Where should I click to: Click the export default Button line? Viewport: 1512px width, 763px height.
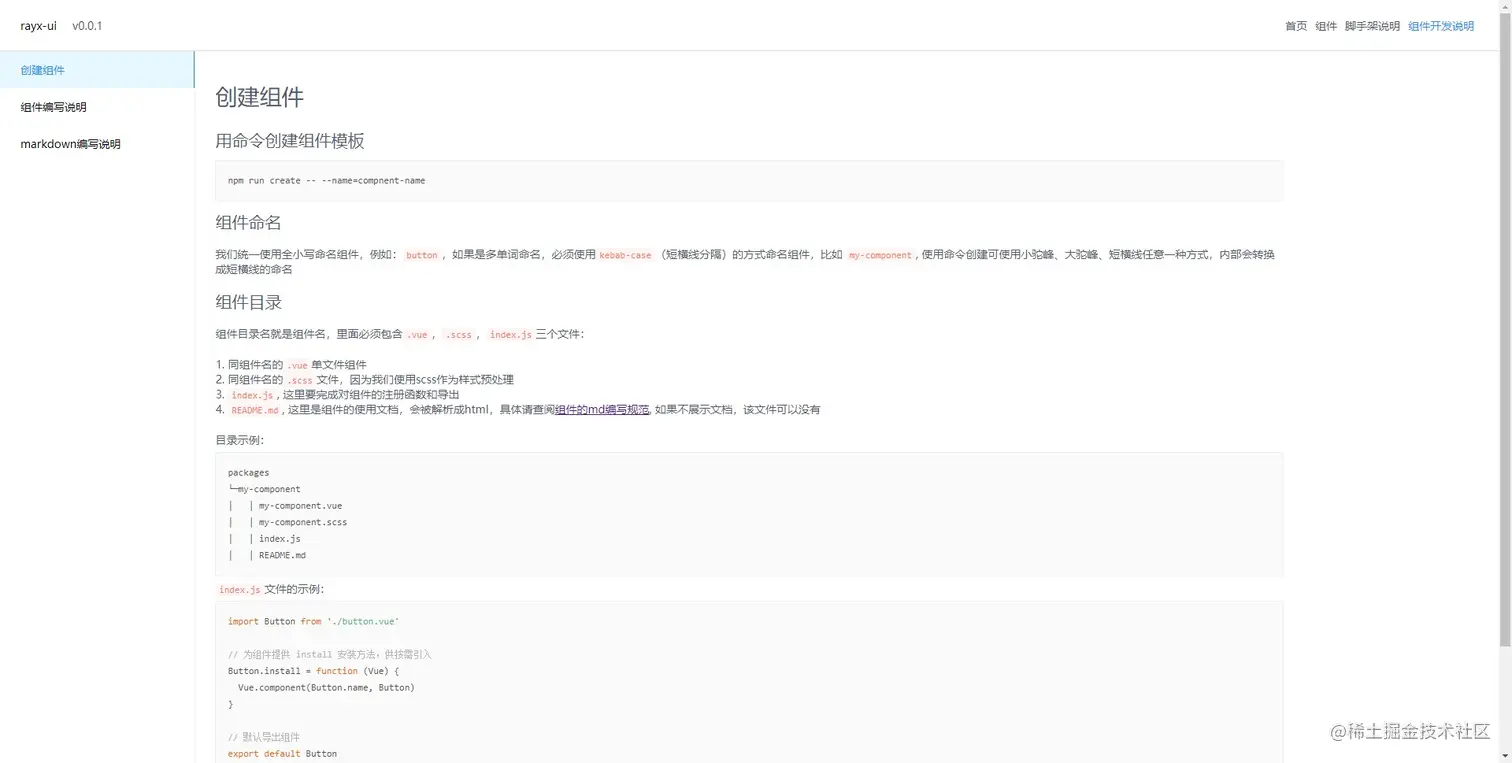click(x=282, y=754)
